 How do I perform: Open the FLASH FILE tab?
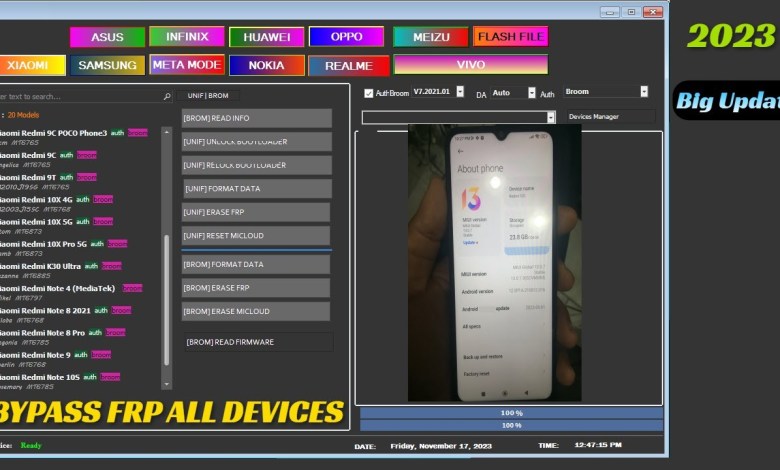[x=510, y=36]
